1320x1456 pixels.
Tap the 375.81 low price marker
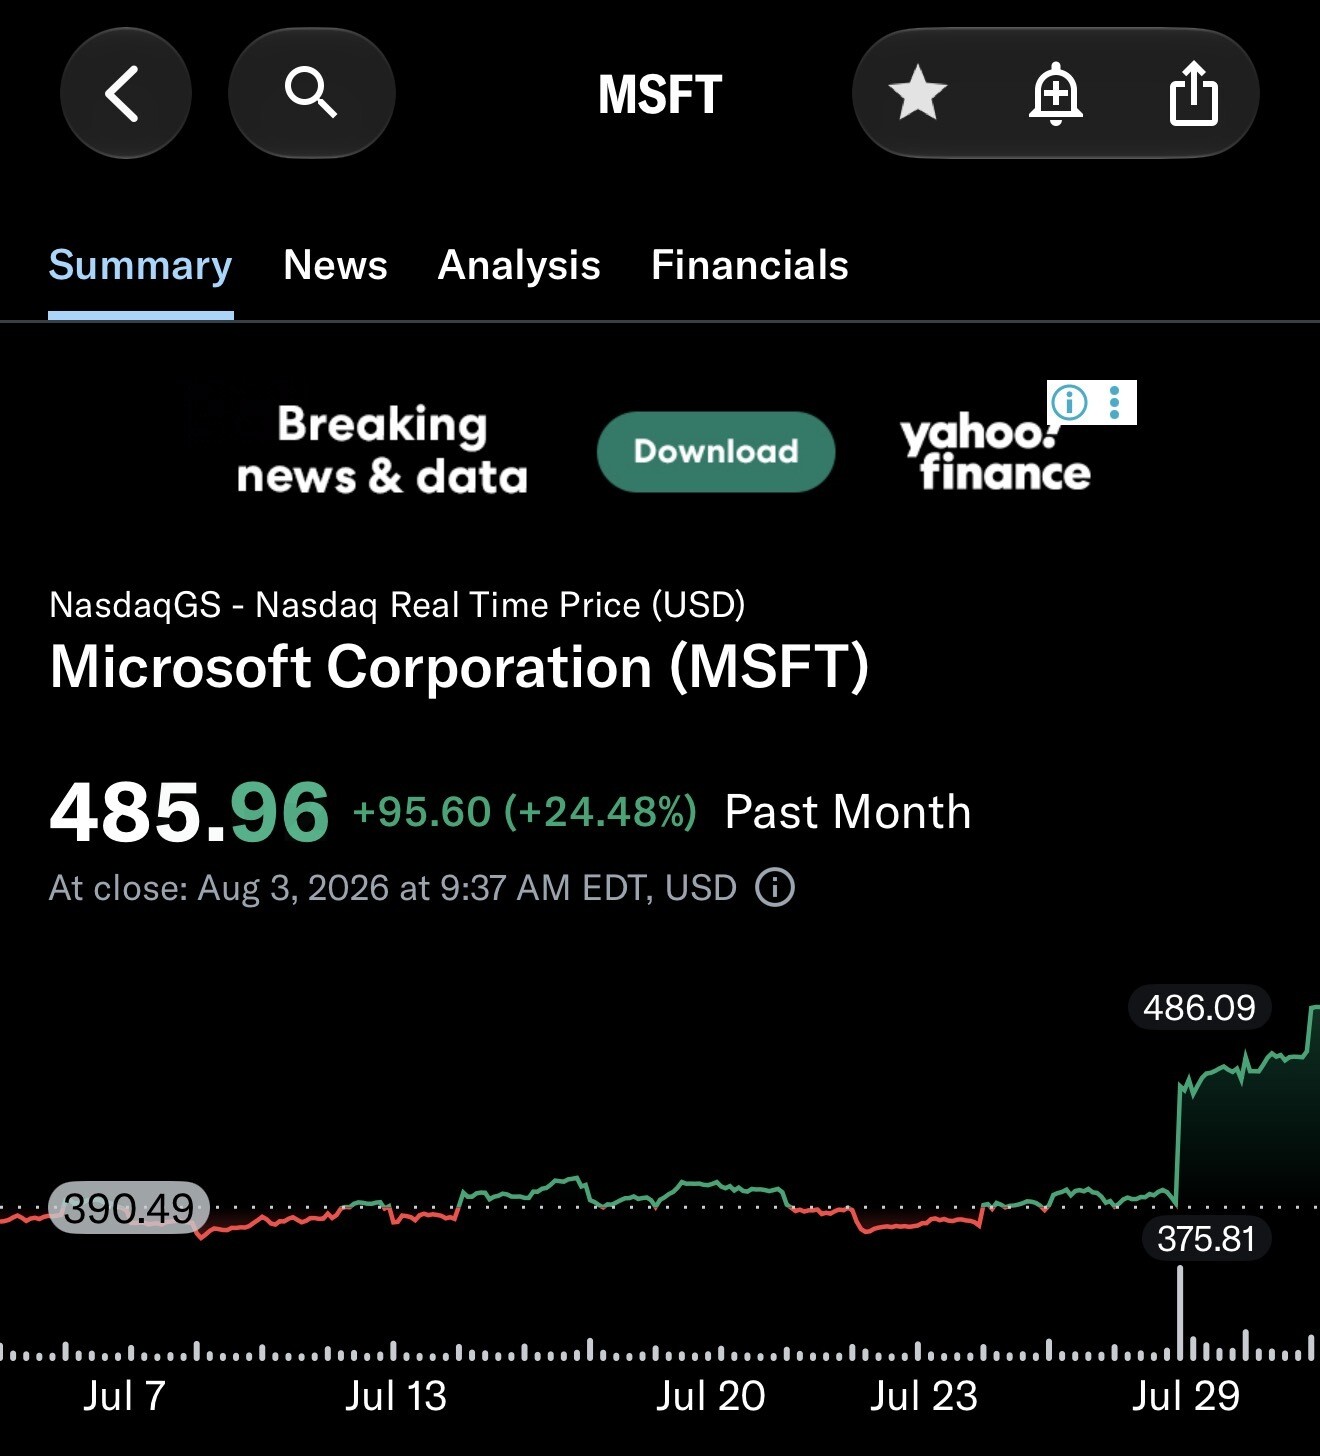1206,1238
